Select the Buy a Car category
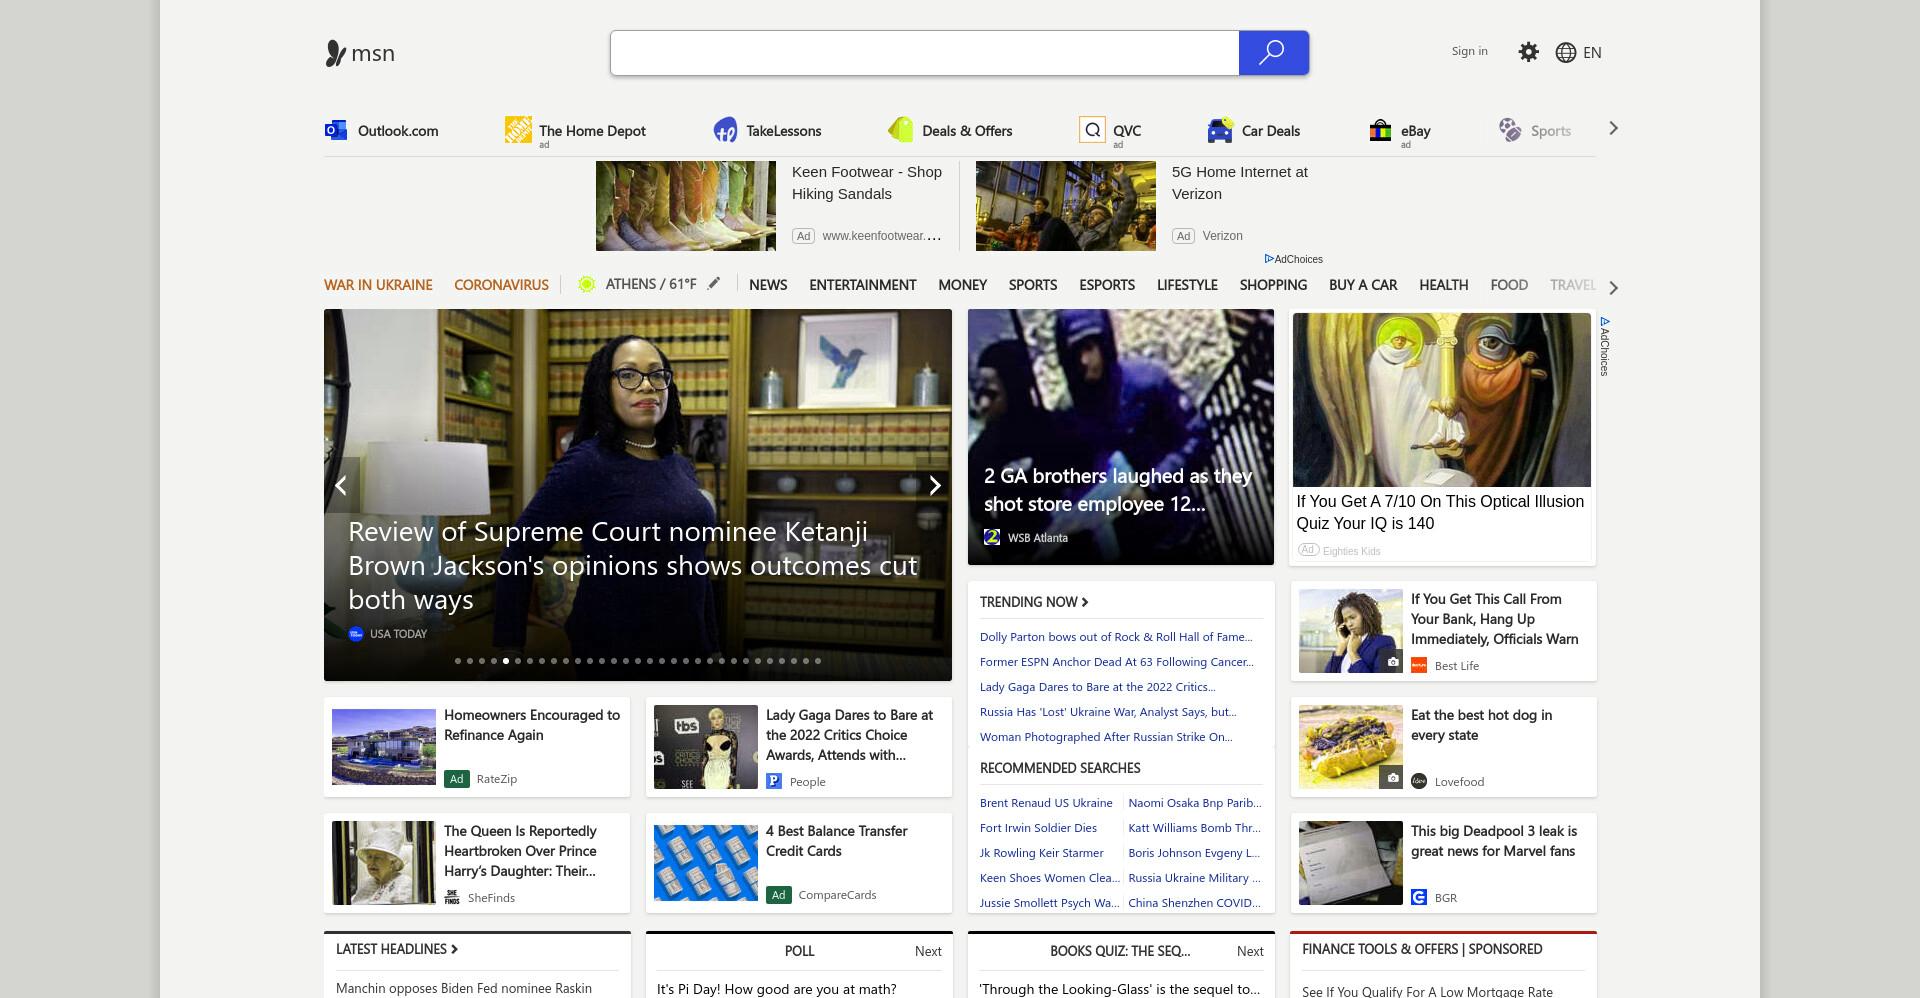Screen dimensions: 1920x998 tap(1363, 285)
